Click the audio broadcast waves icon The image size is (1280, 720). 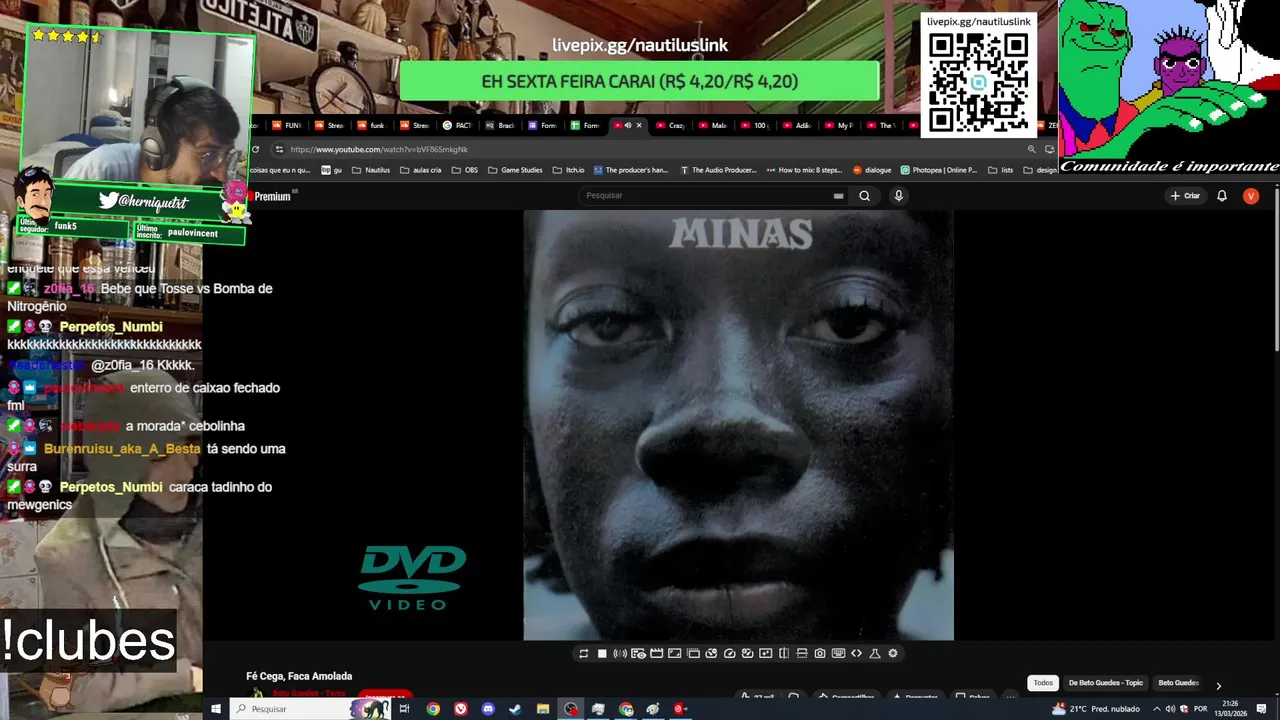pos(620,653)
